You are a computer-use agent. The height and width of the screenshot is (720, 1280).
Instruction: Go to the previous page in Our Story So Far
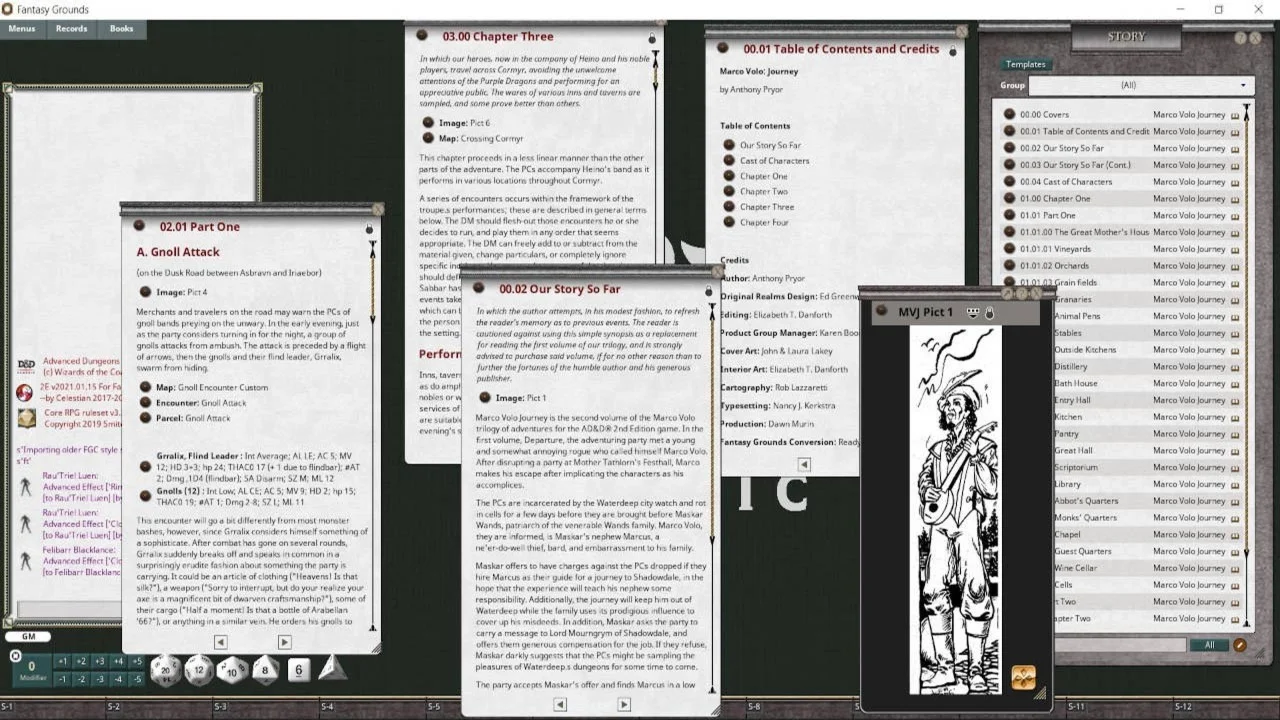click(559, 704)
